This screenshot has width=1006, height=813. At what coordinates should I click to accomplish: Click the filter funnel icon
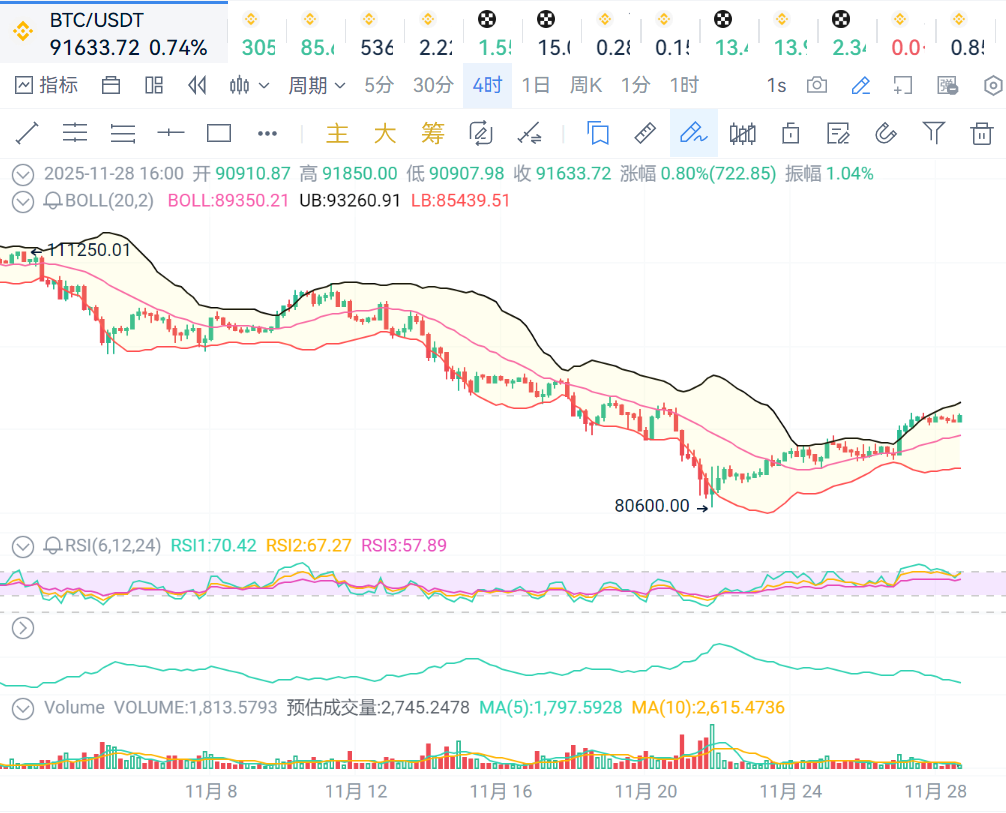(x=933, y=133)
